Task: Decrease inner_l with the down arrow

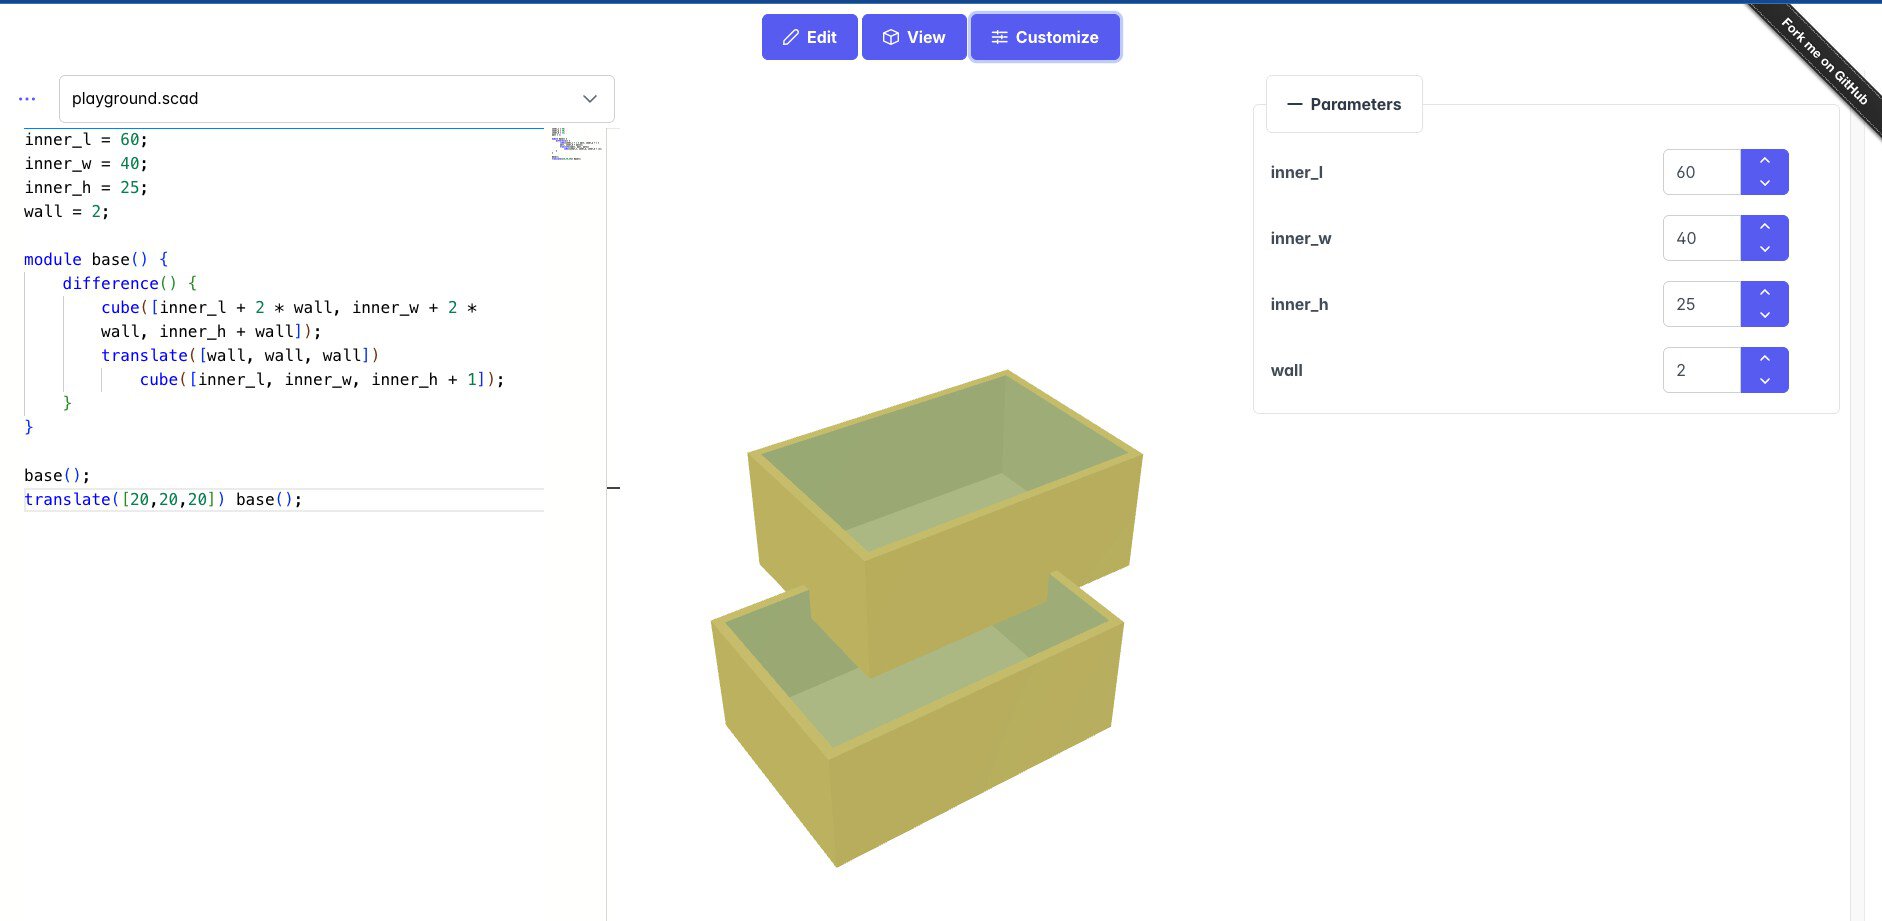Action: 1765,183
